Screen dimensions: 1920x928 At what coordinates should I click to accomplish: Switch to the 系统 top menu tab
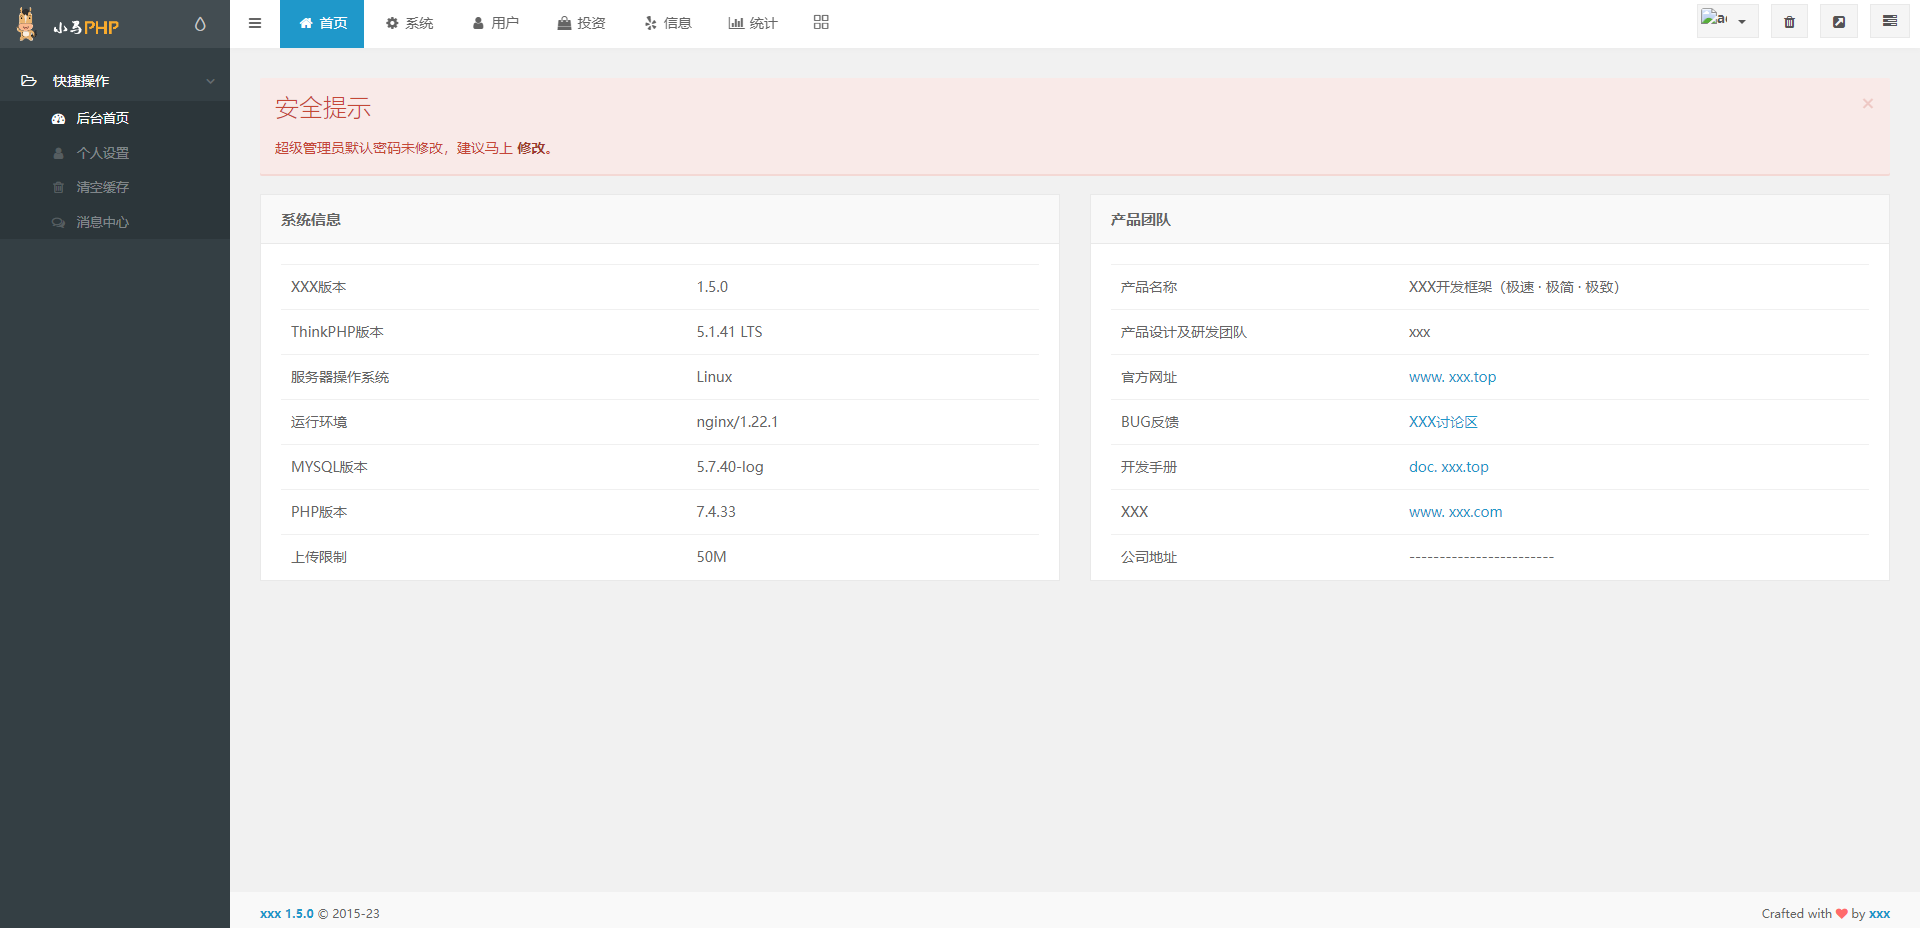click(x=410, y=23)
